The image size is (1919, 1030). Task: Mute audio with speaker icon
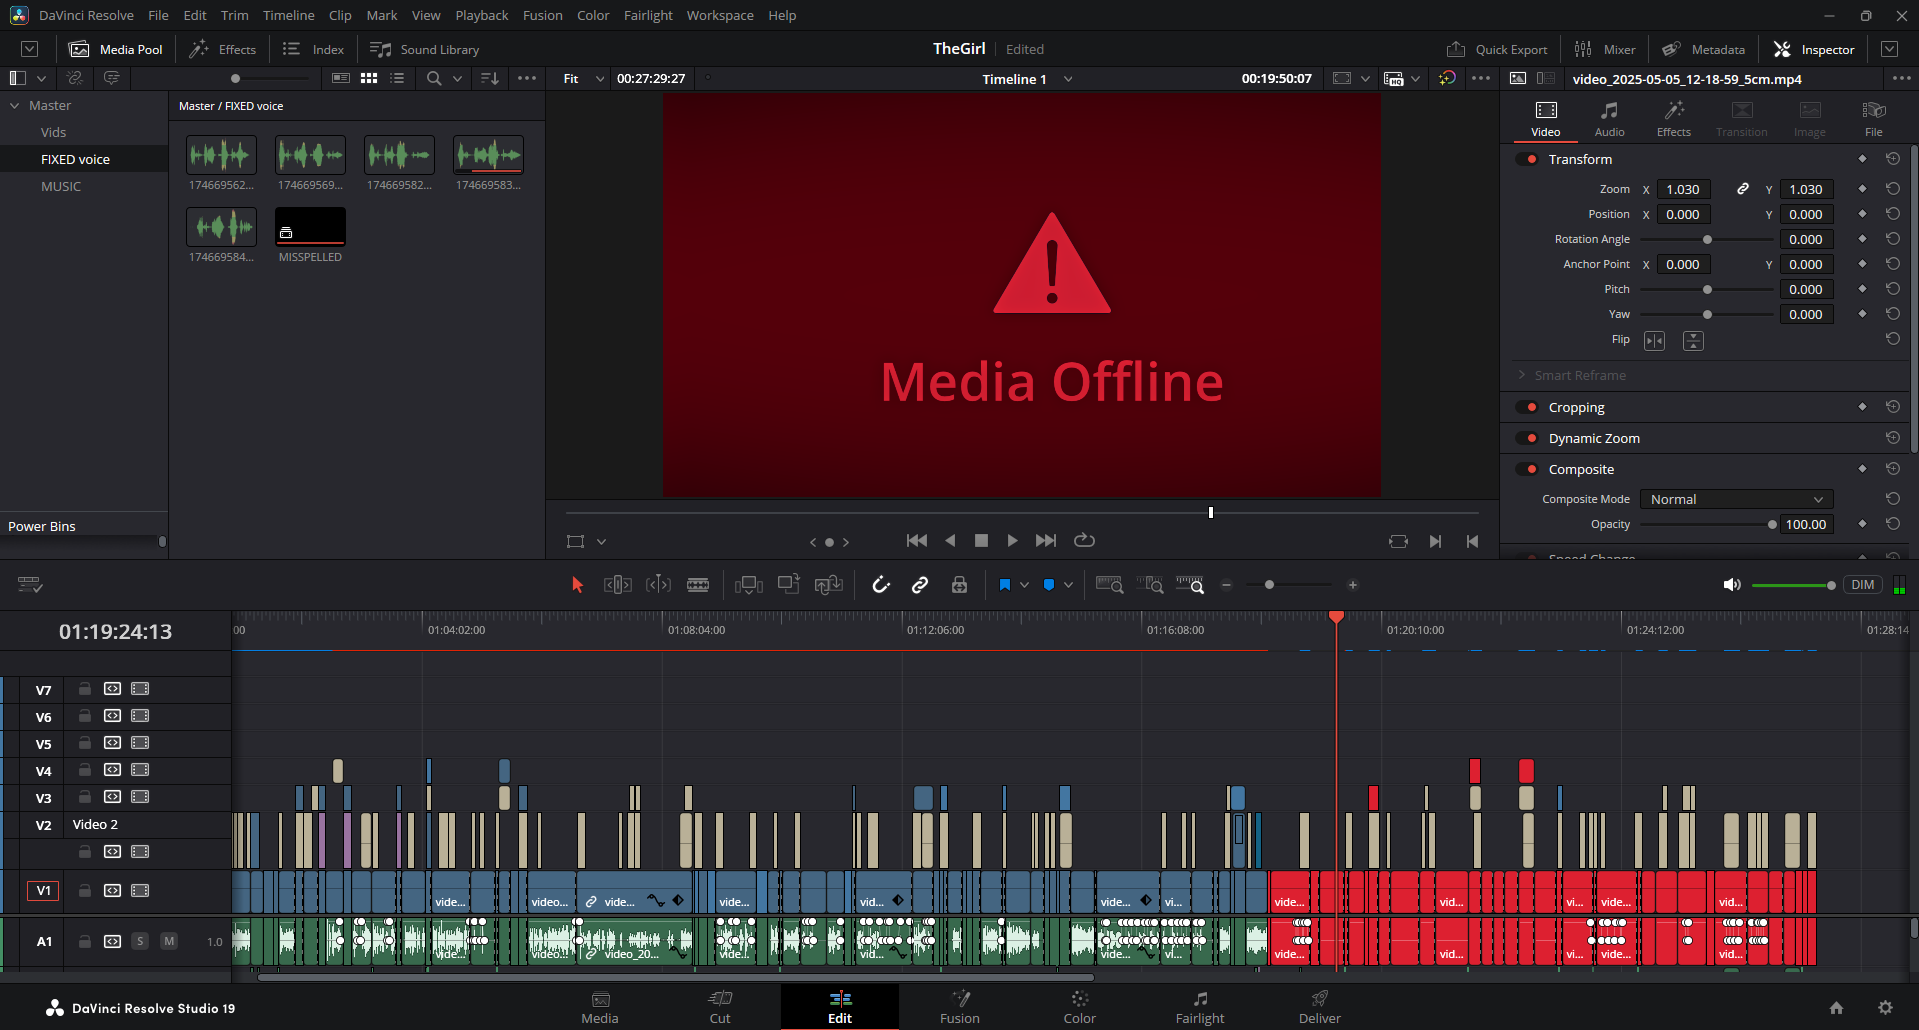coord(1732,585)
